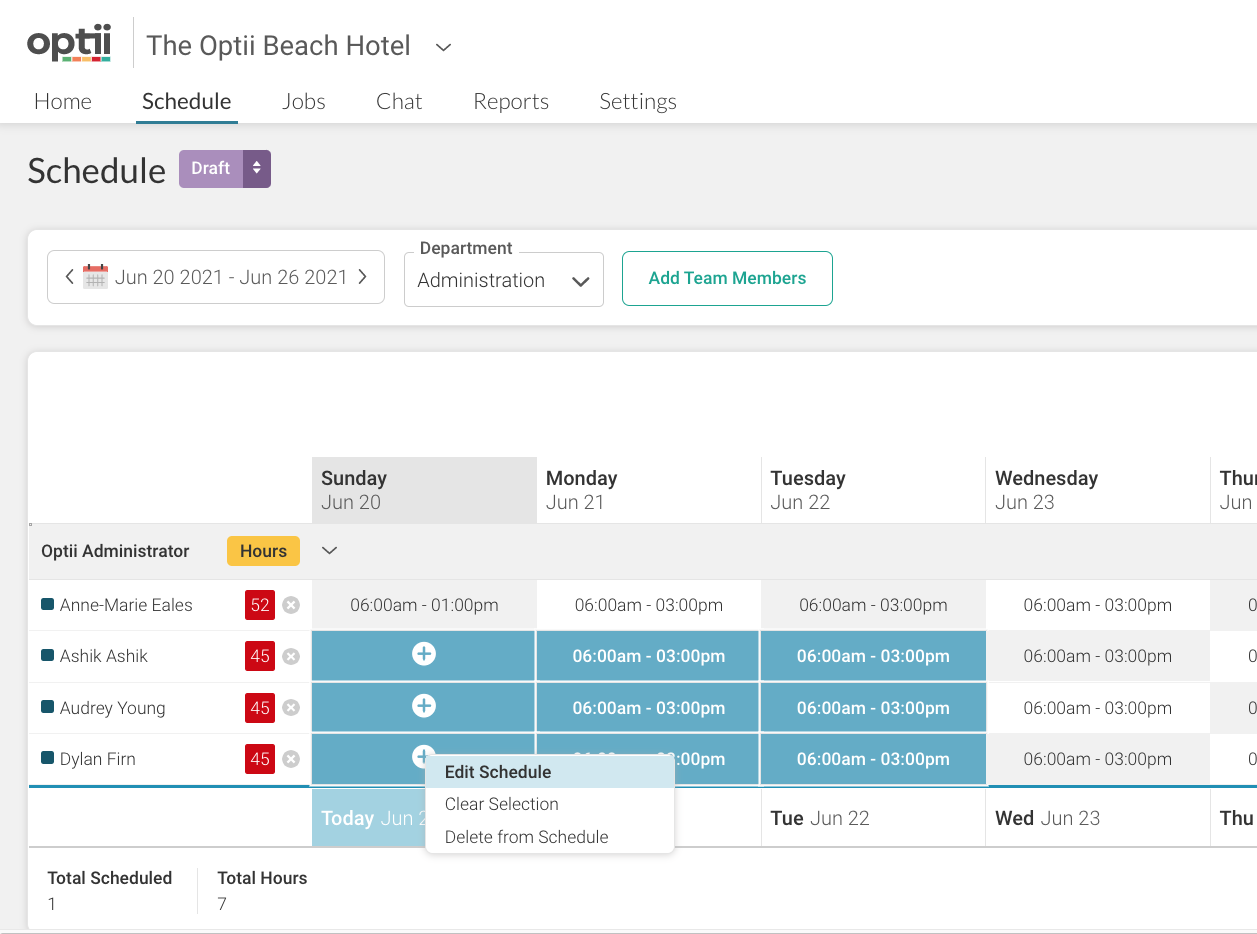Screen dimensions: 1257x934
Task: Select Dylan Firn's Wednesday shift cell
Action: [x=1098, y=759]
